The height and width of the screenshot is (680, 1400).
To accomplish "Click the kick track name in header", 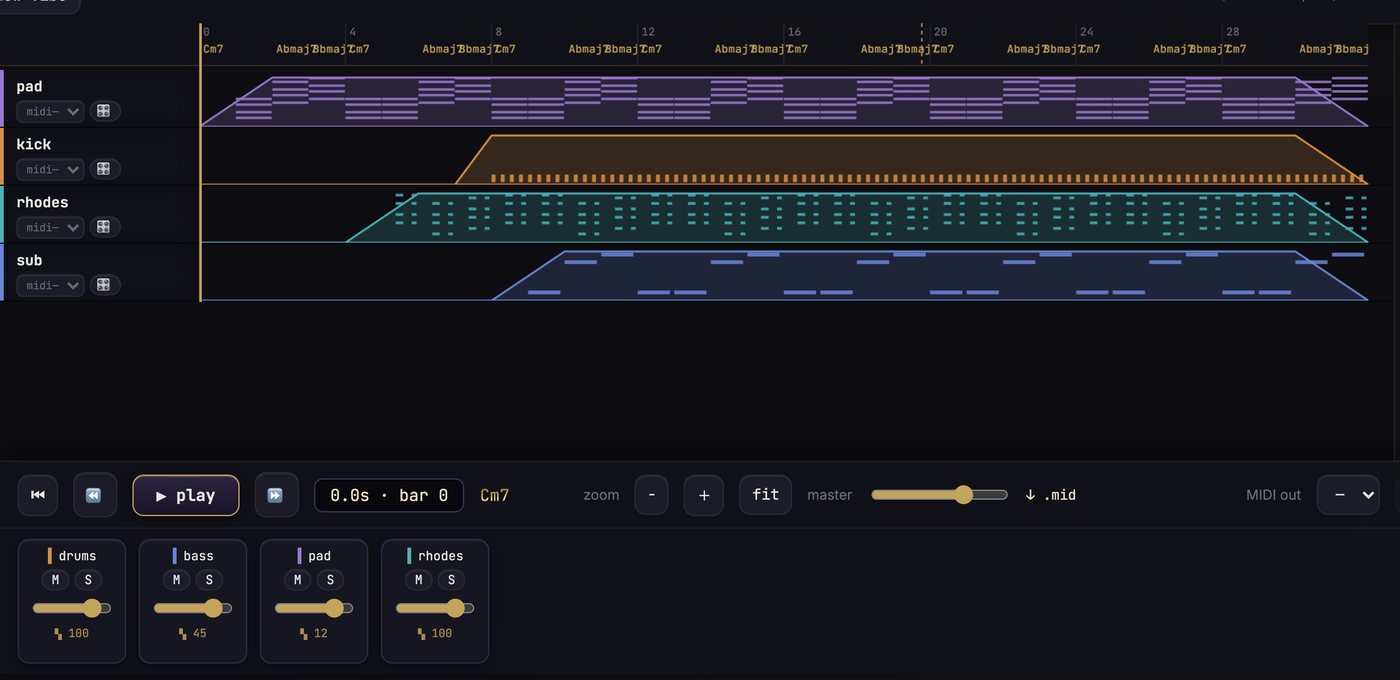I will pos(33,145).
